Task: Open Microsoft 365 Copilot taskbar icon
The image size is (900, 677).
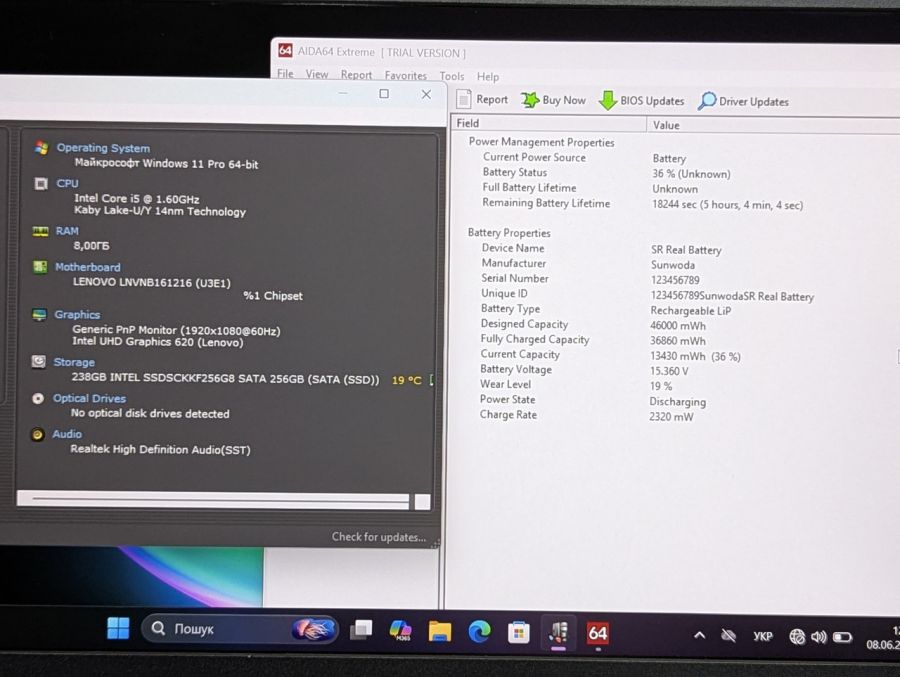Action: click(400, 630)
